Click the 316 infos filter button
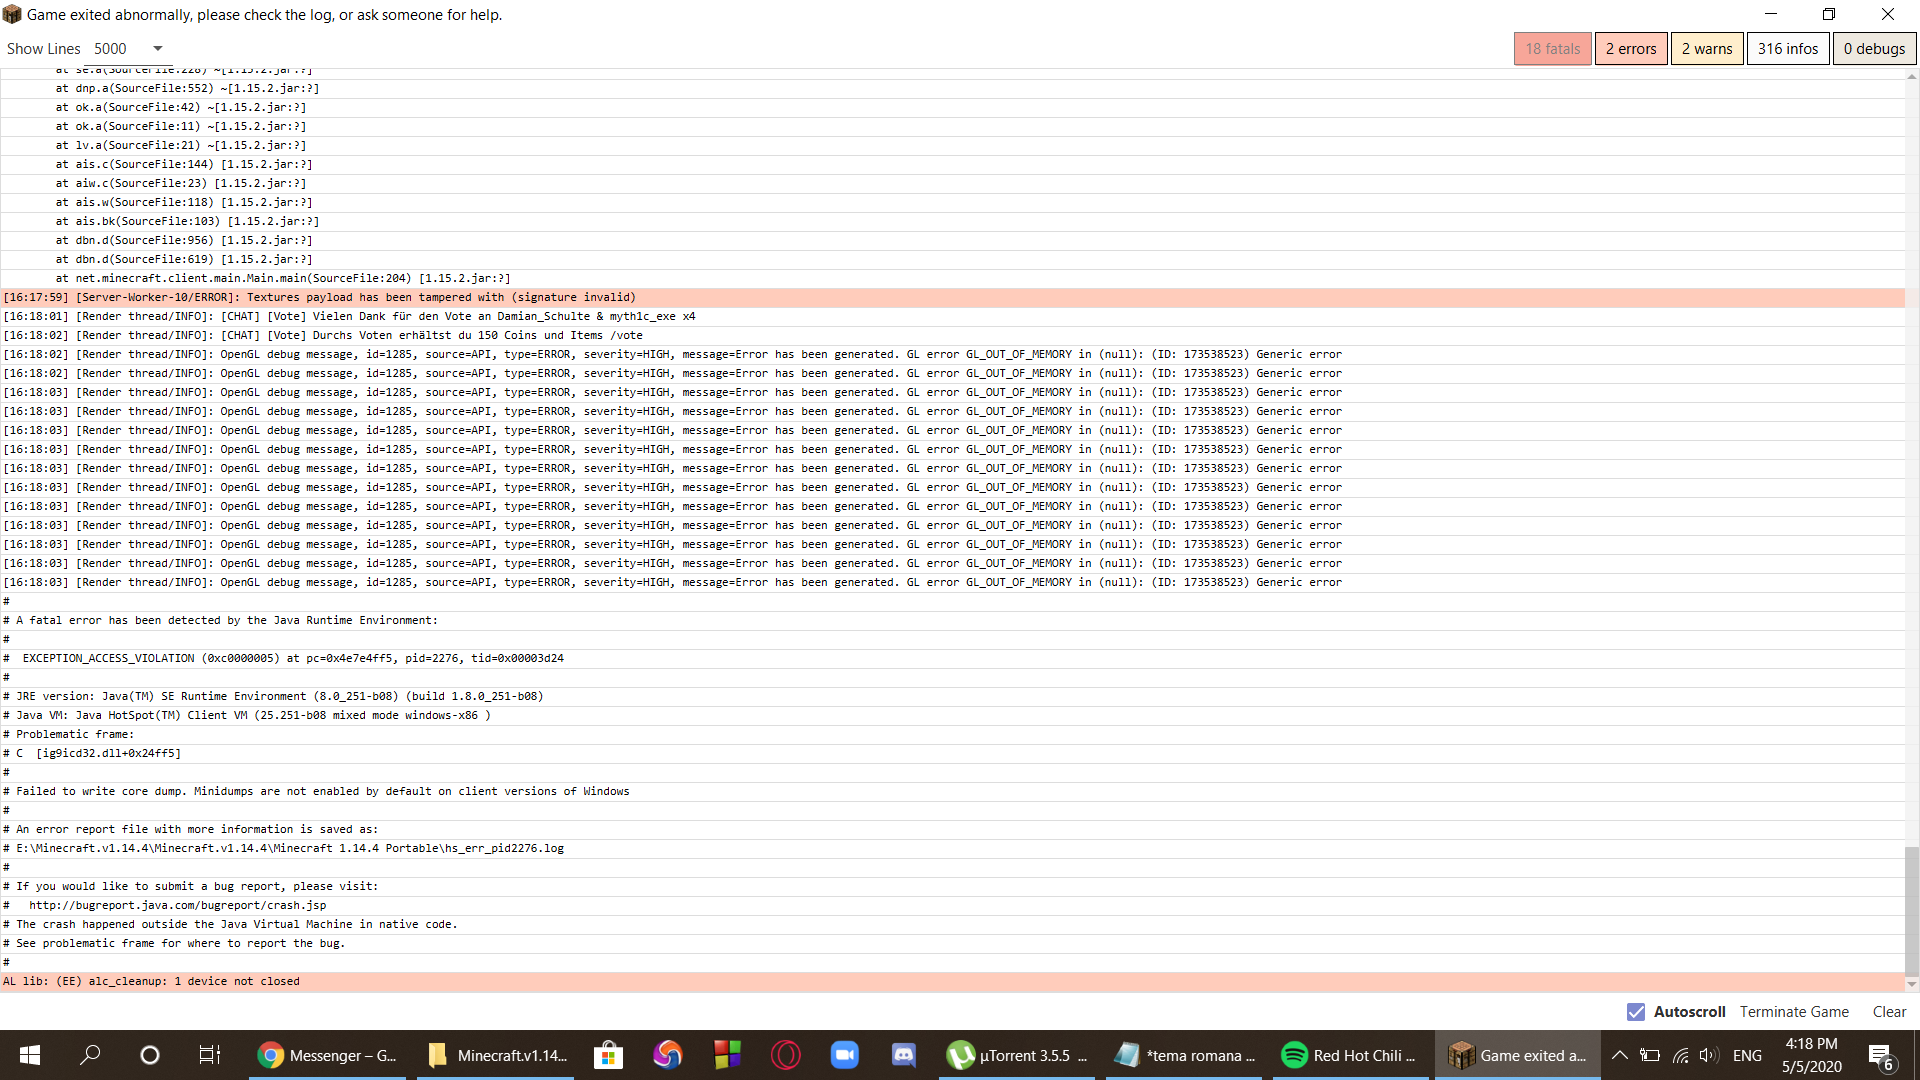The image size is (1920, 1080). tap(1788, 49)
